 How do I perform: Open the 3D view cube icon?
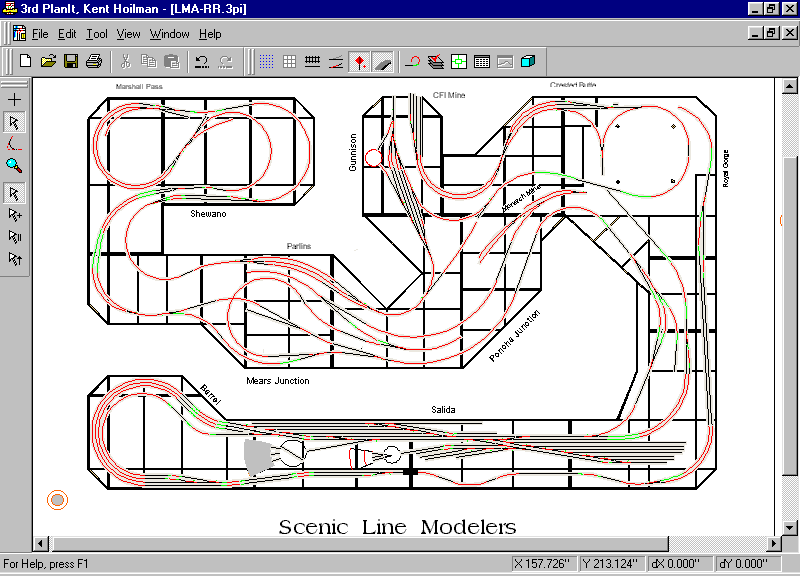pos(528,61)
